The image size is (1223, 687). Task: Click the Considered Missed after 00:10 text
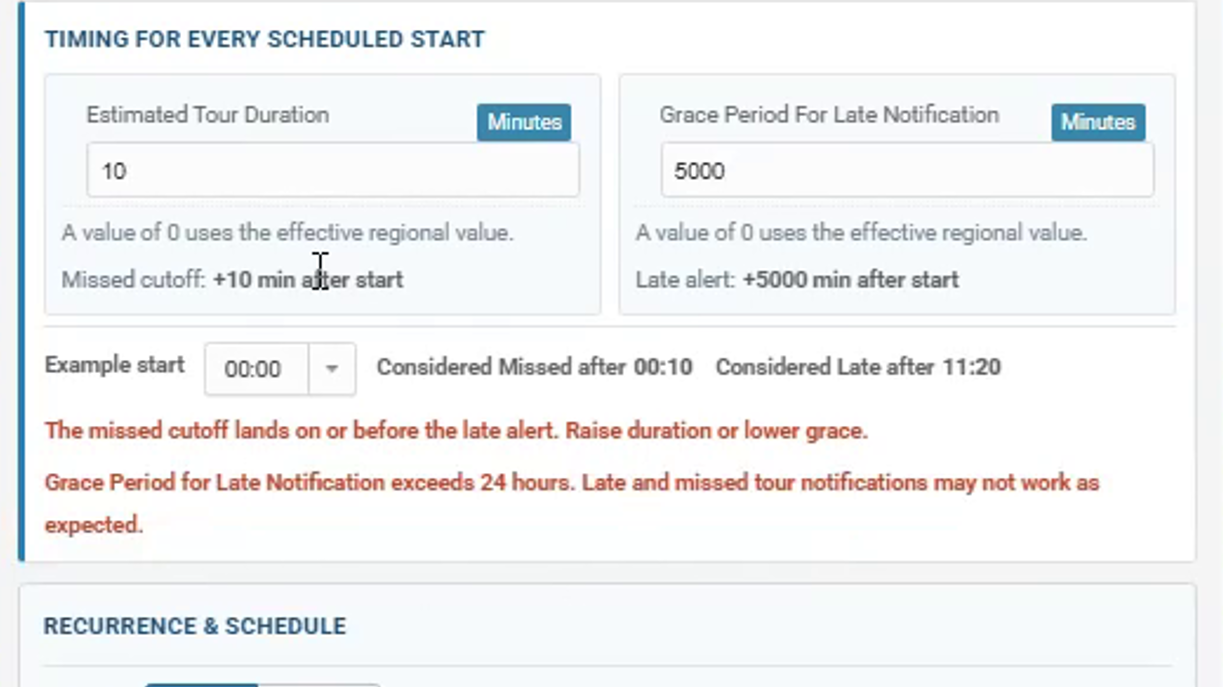534,367
